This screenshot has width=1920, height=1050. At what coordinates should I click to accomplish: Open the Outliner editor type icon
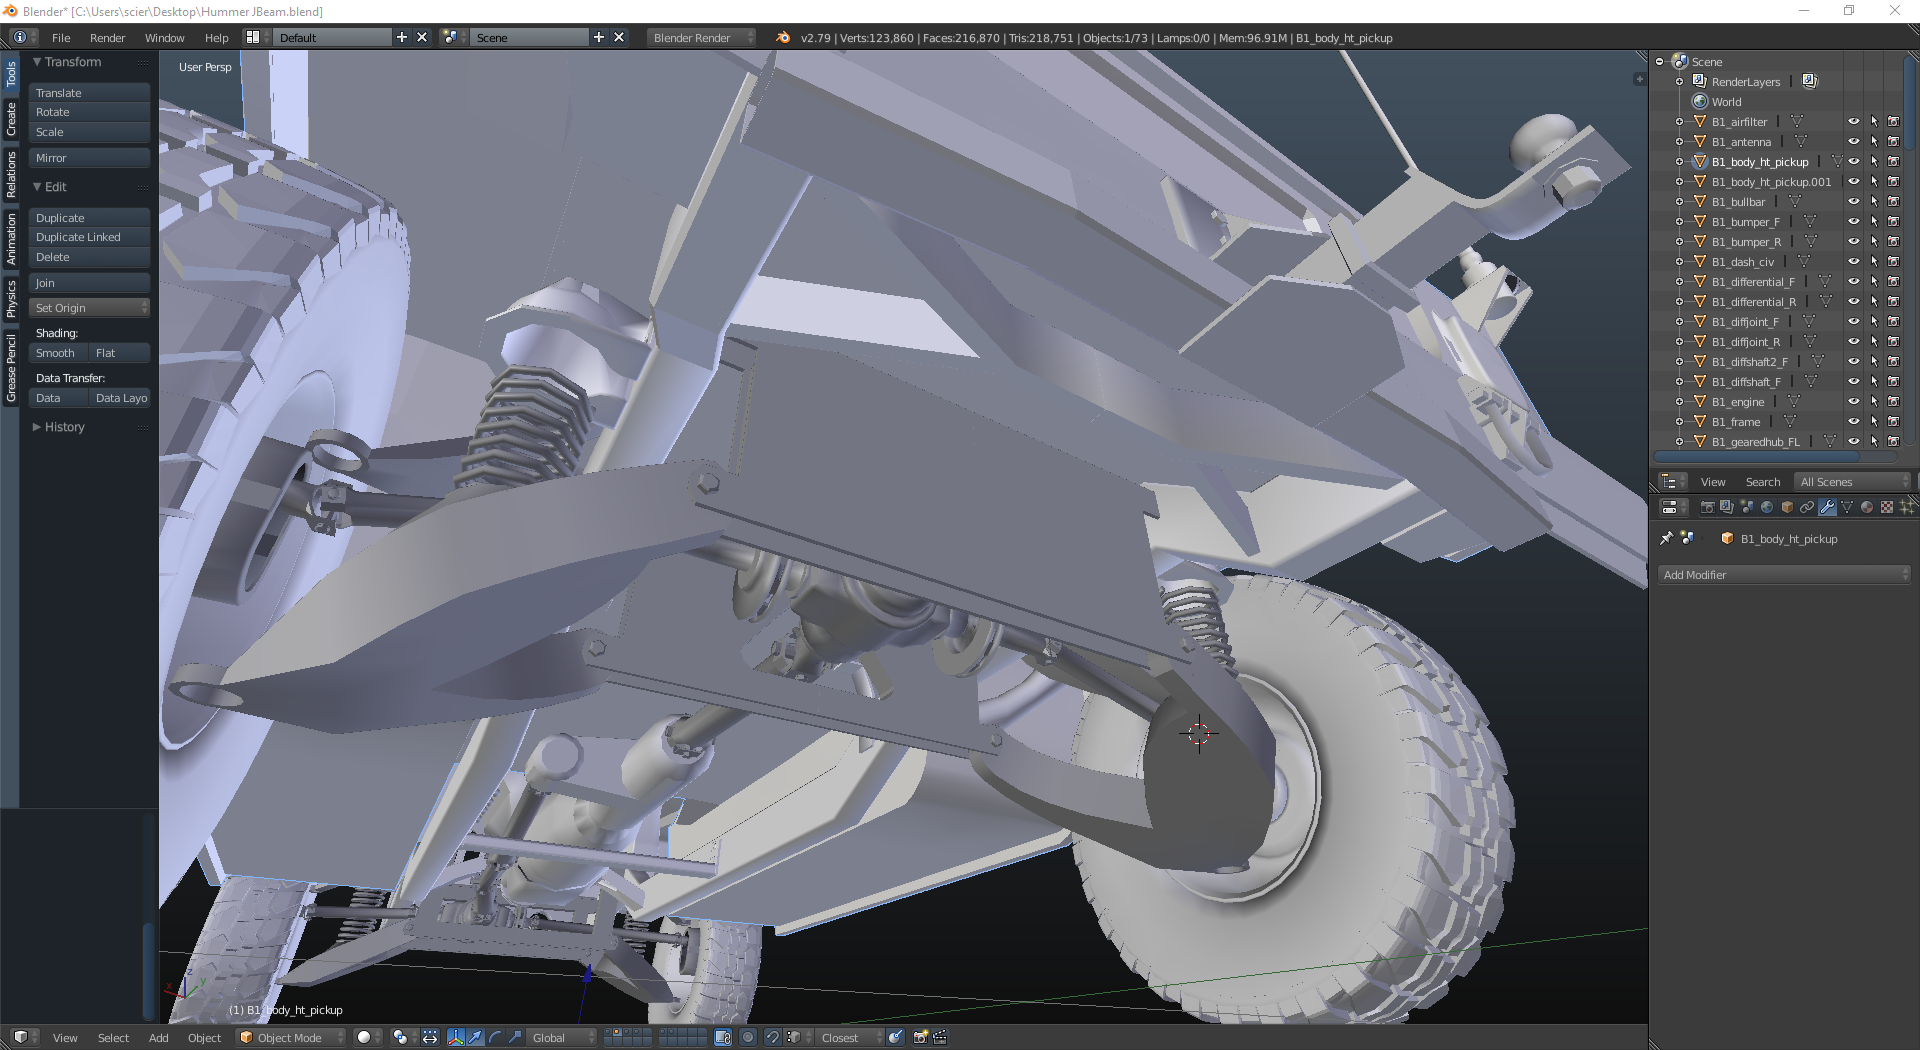click(x=1672, y=482)
